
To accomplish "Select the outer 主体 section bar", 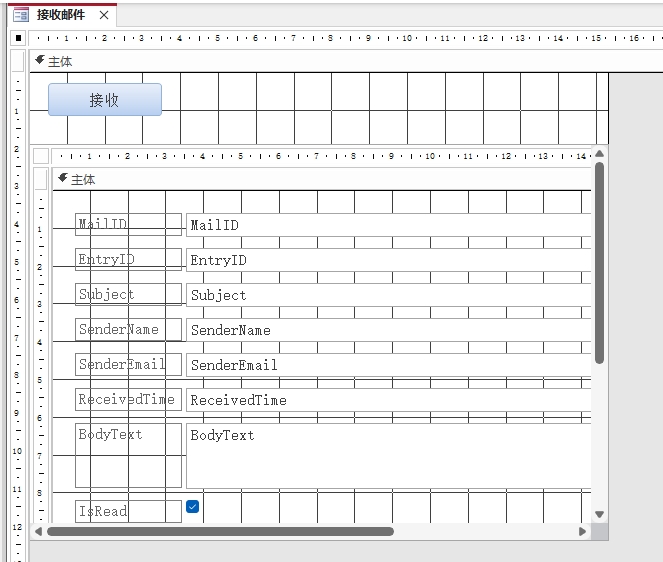I will pos(346,61).
